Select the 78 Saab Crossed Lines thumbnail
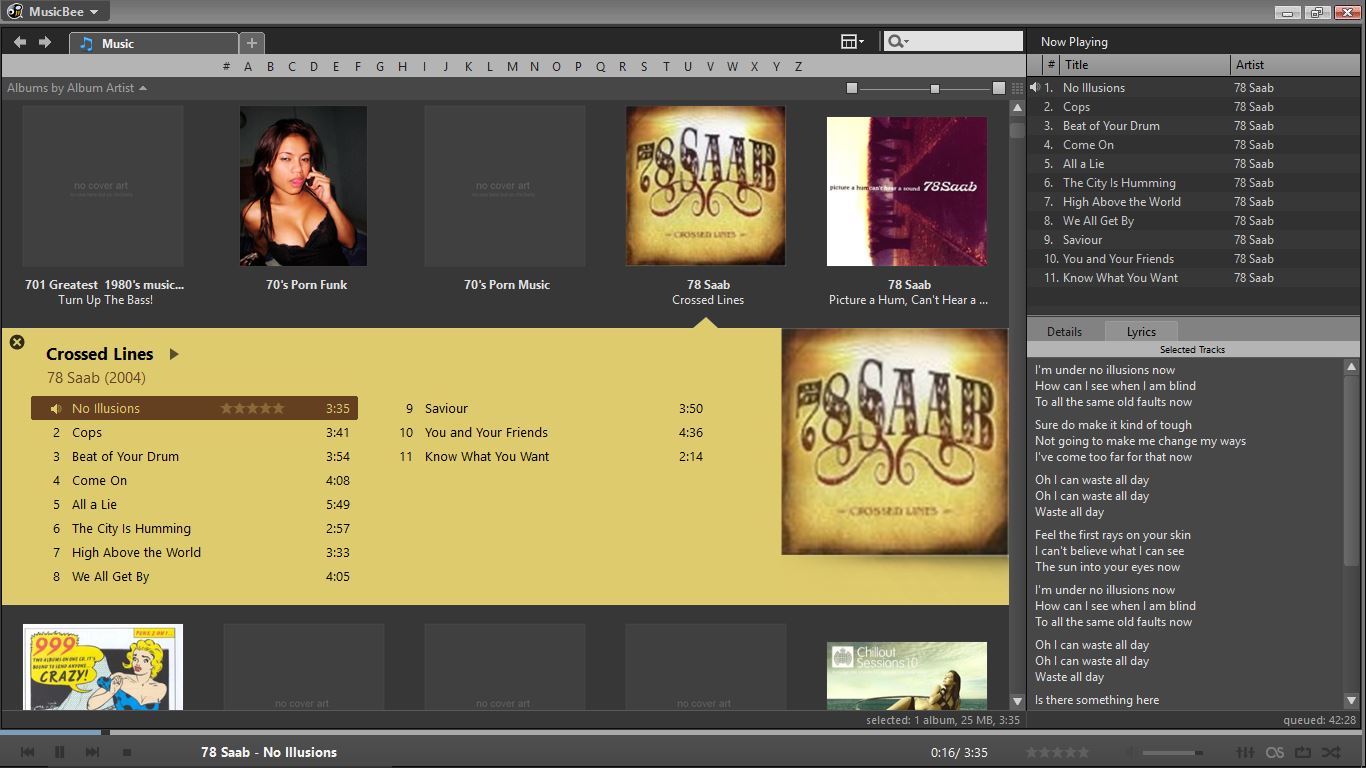 [x=706, y=186]
